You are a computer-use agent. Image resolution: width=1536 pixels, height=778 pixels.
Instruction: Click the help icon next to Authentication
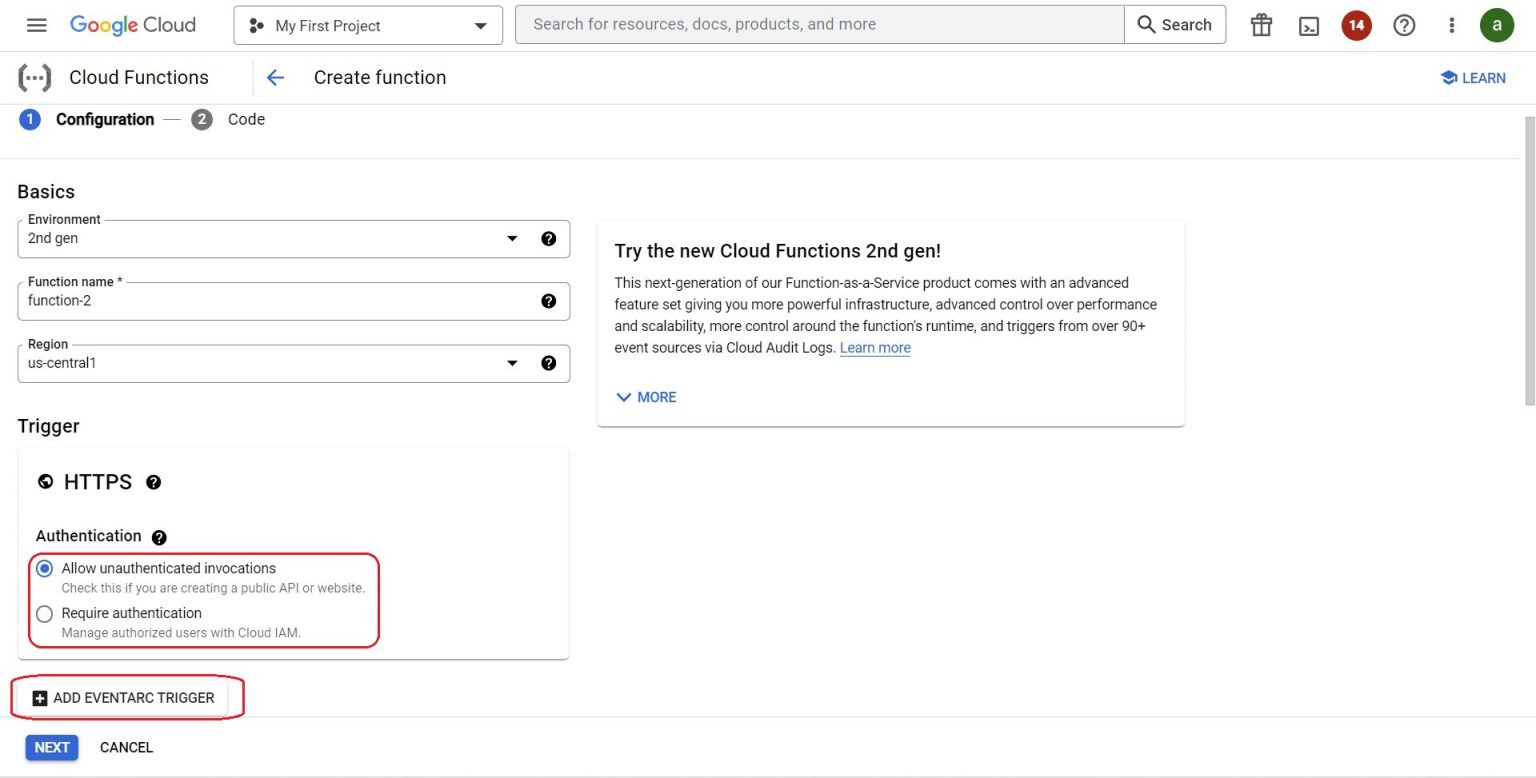[x=159, y=537]
